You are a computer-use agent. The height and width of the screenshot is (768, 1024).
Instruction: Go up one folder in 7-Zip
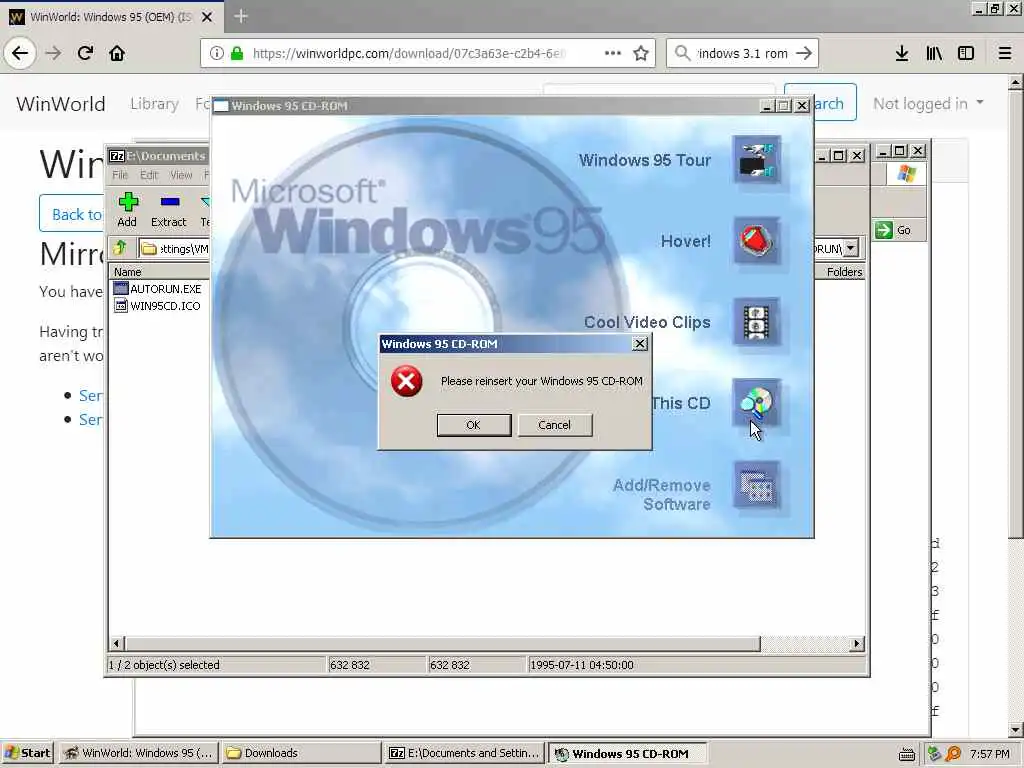point(120,248)
